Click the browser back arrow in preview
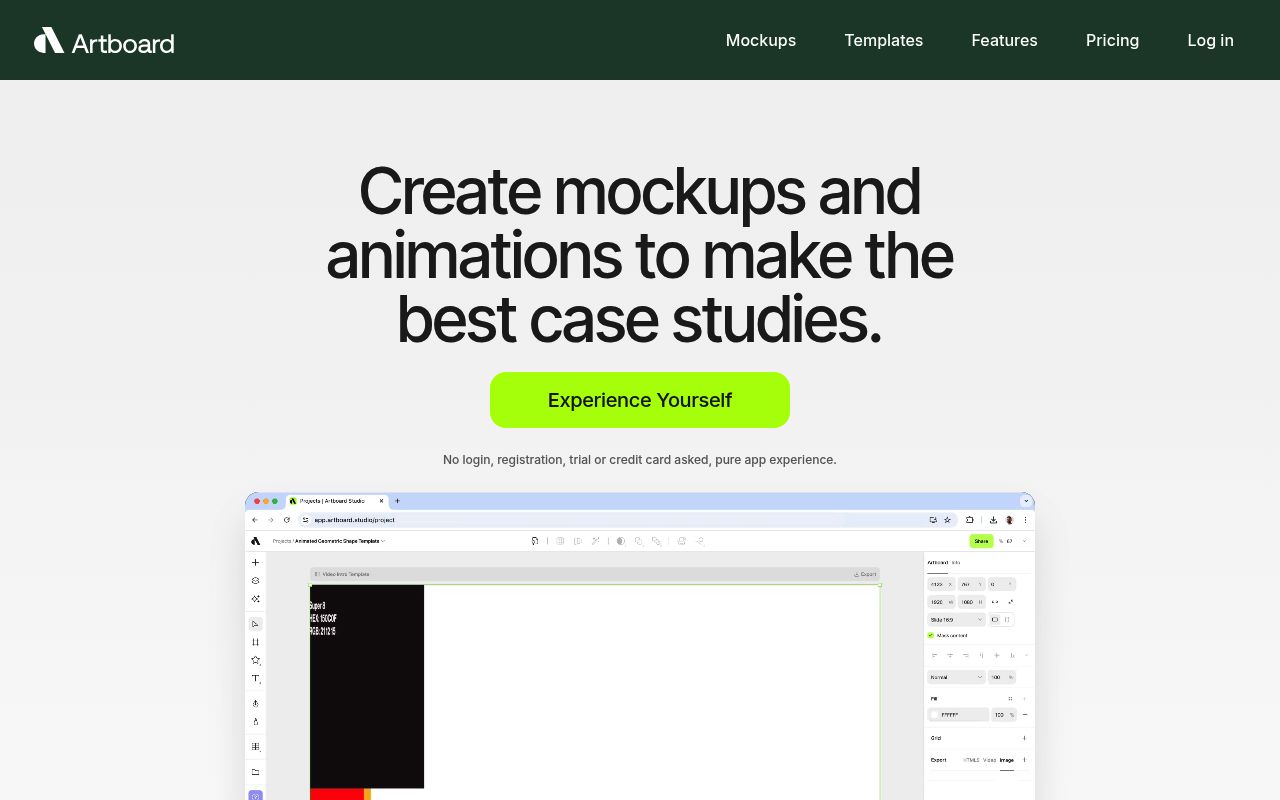 point(255,520)
